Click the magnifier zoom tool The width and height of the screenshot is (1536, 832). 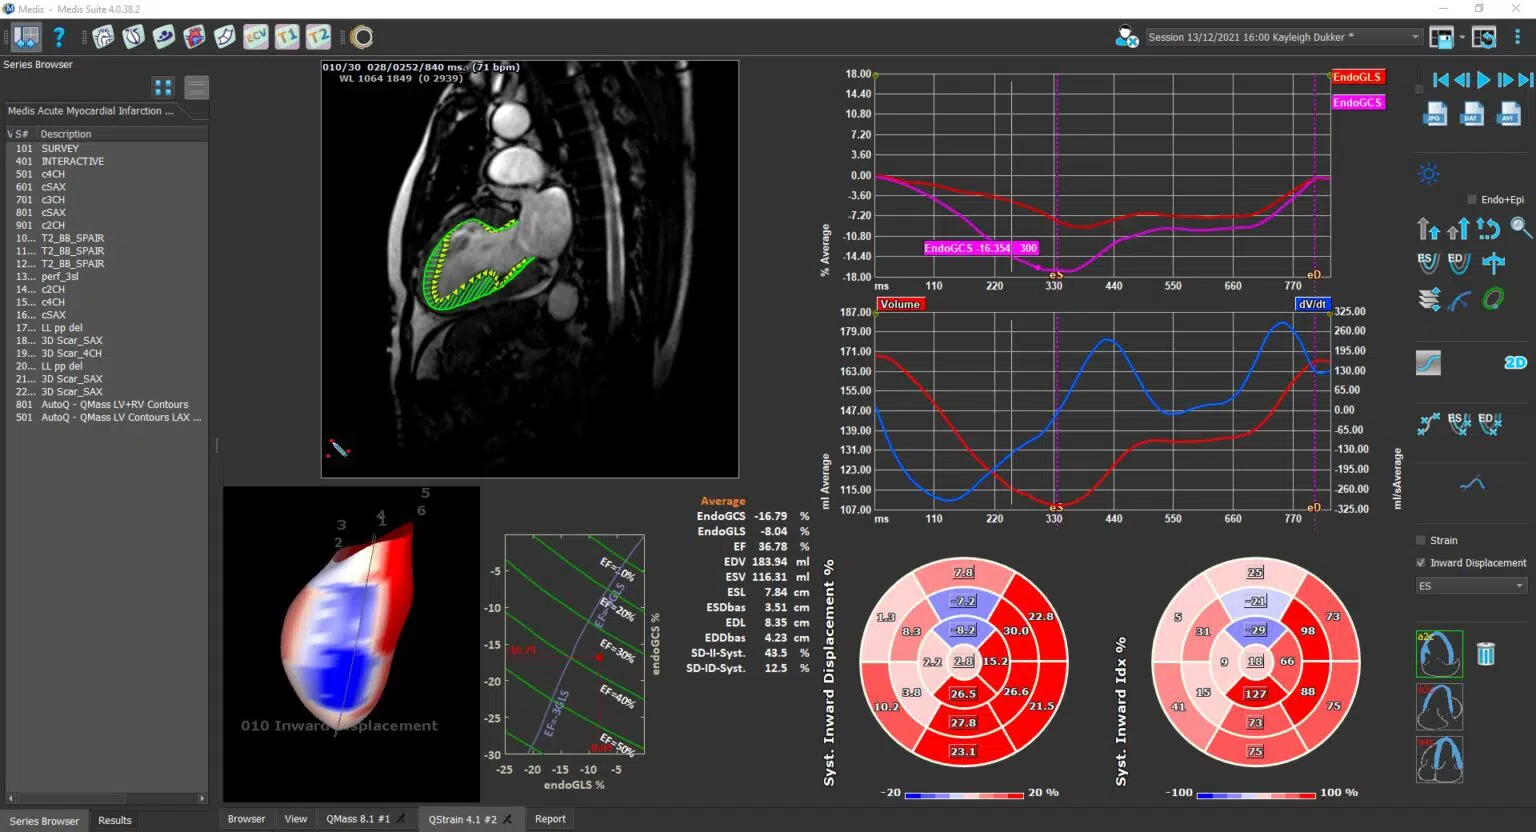pyautogui.click(x=1521, y=228)
